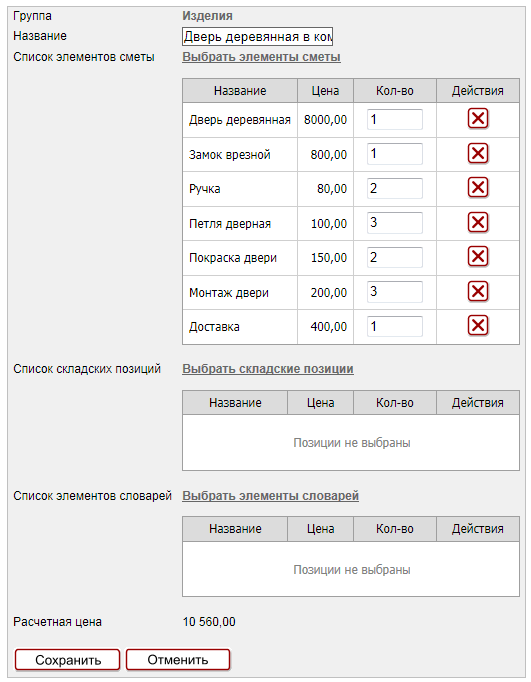Image resolution: width=531 pixels, height=682 pixels.
Task: Delete the Ручка estimate item
Action: (478, 188)
